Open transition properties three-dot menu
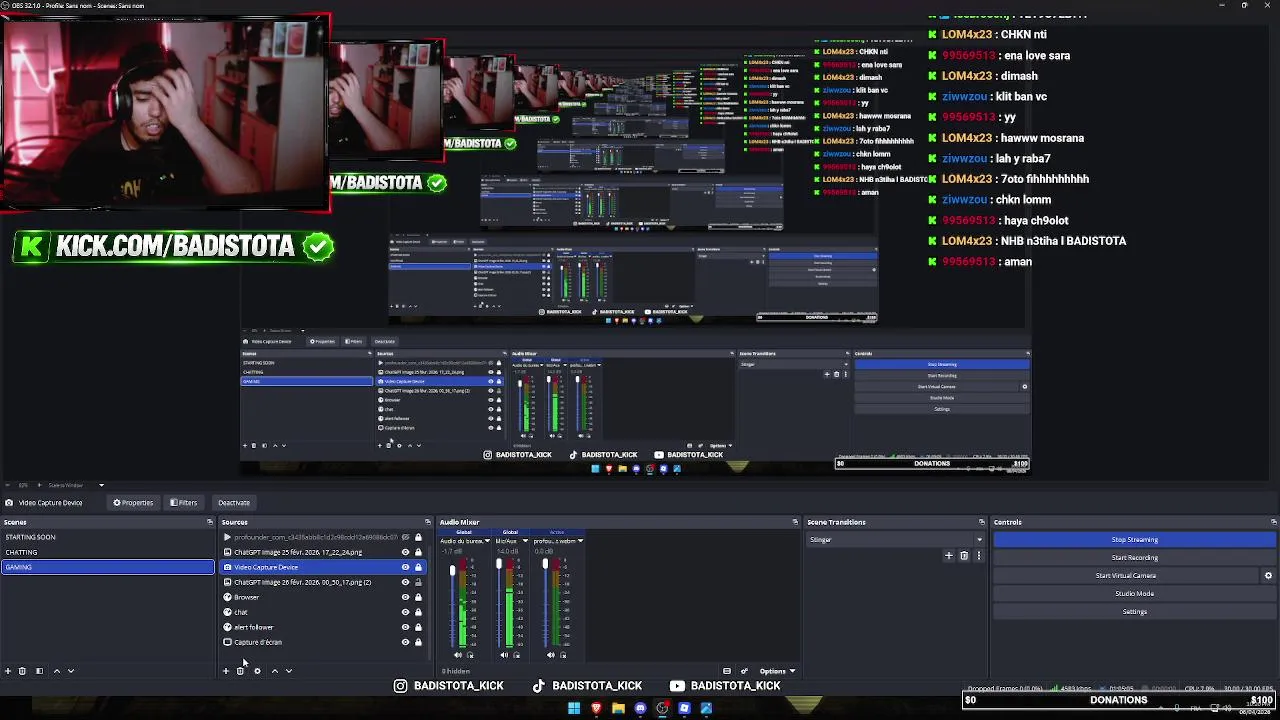This screenshot has height=720, width=1280. pos(978,556)
